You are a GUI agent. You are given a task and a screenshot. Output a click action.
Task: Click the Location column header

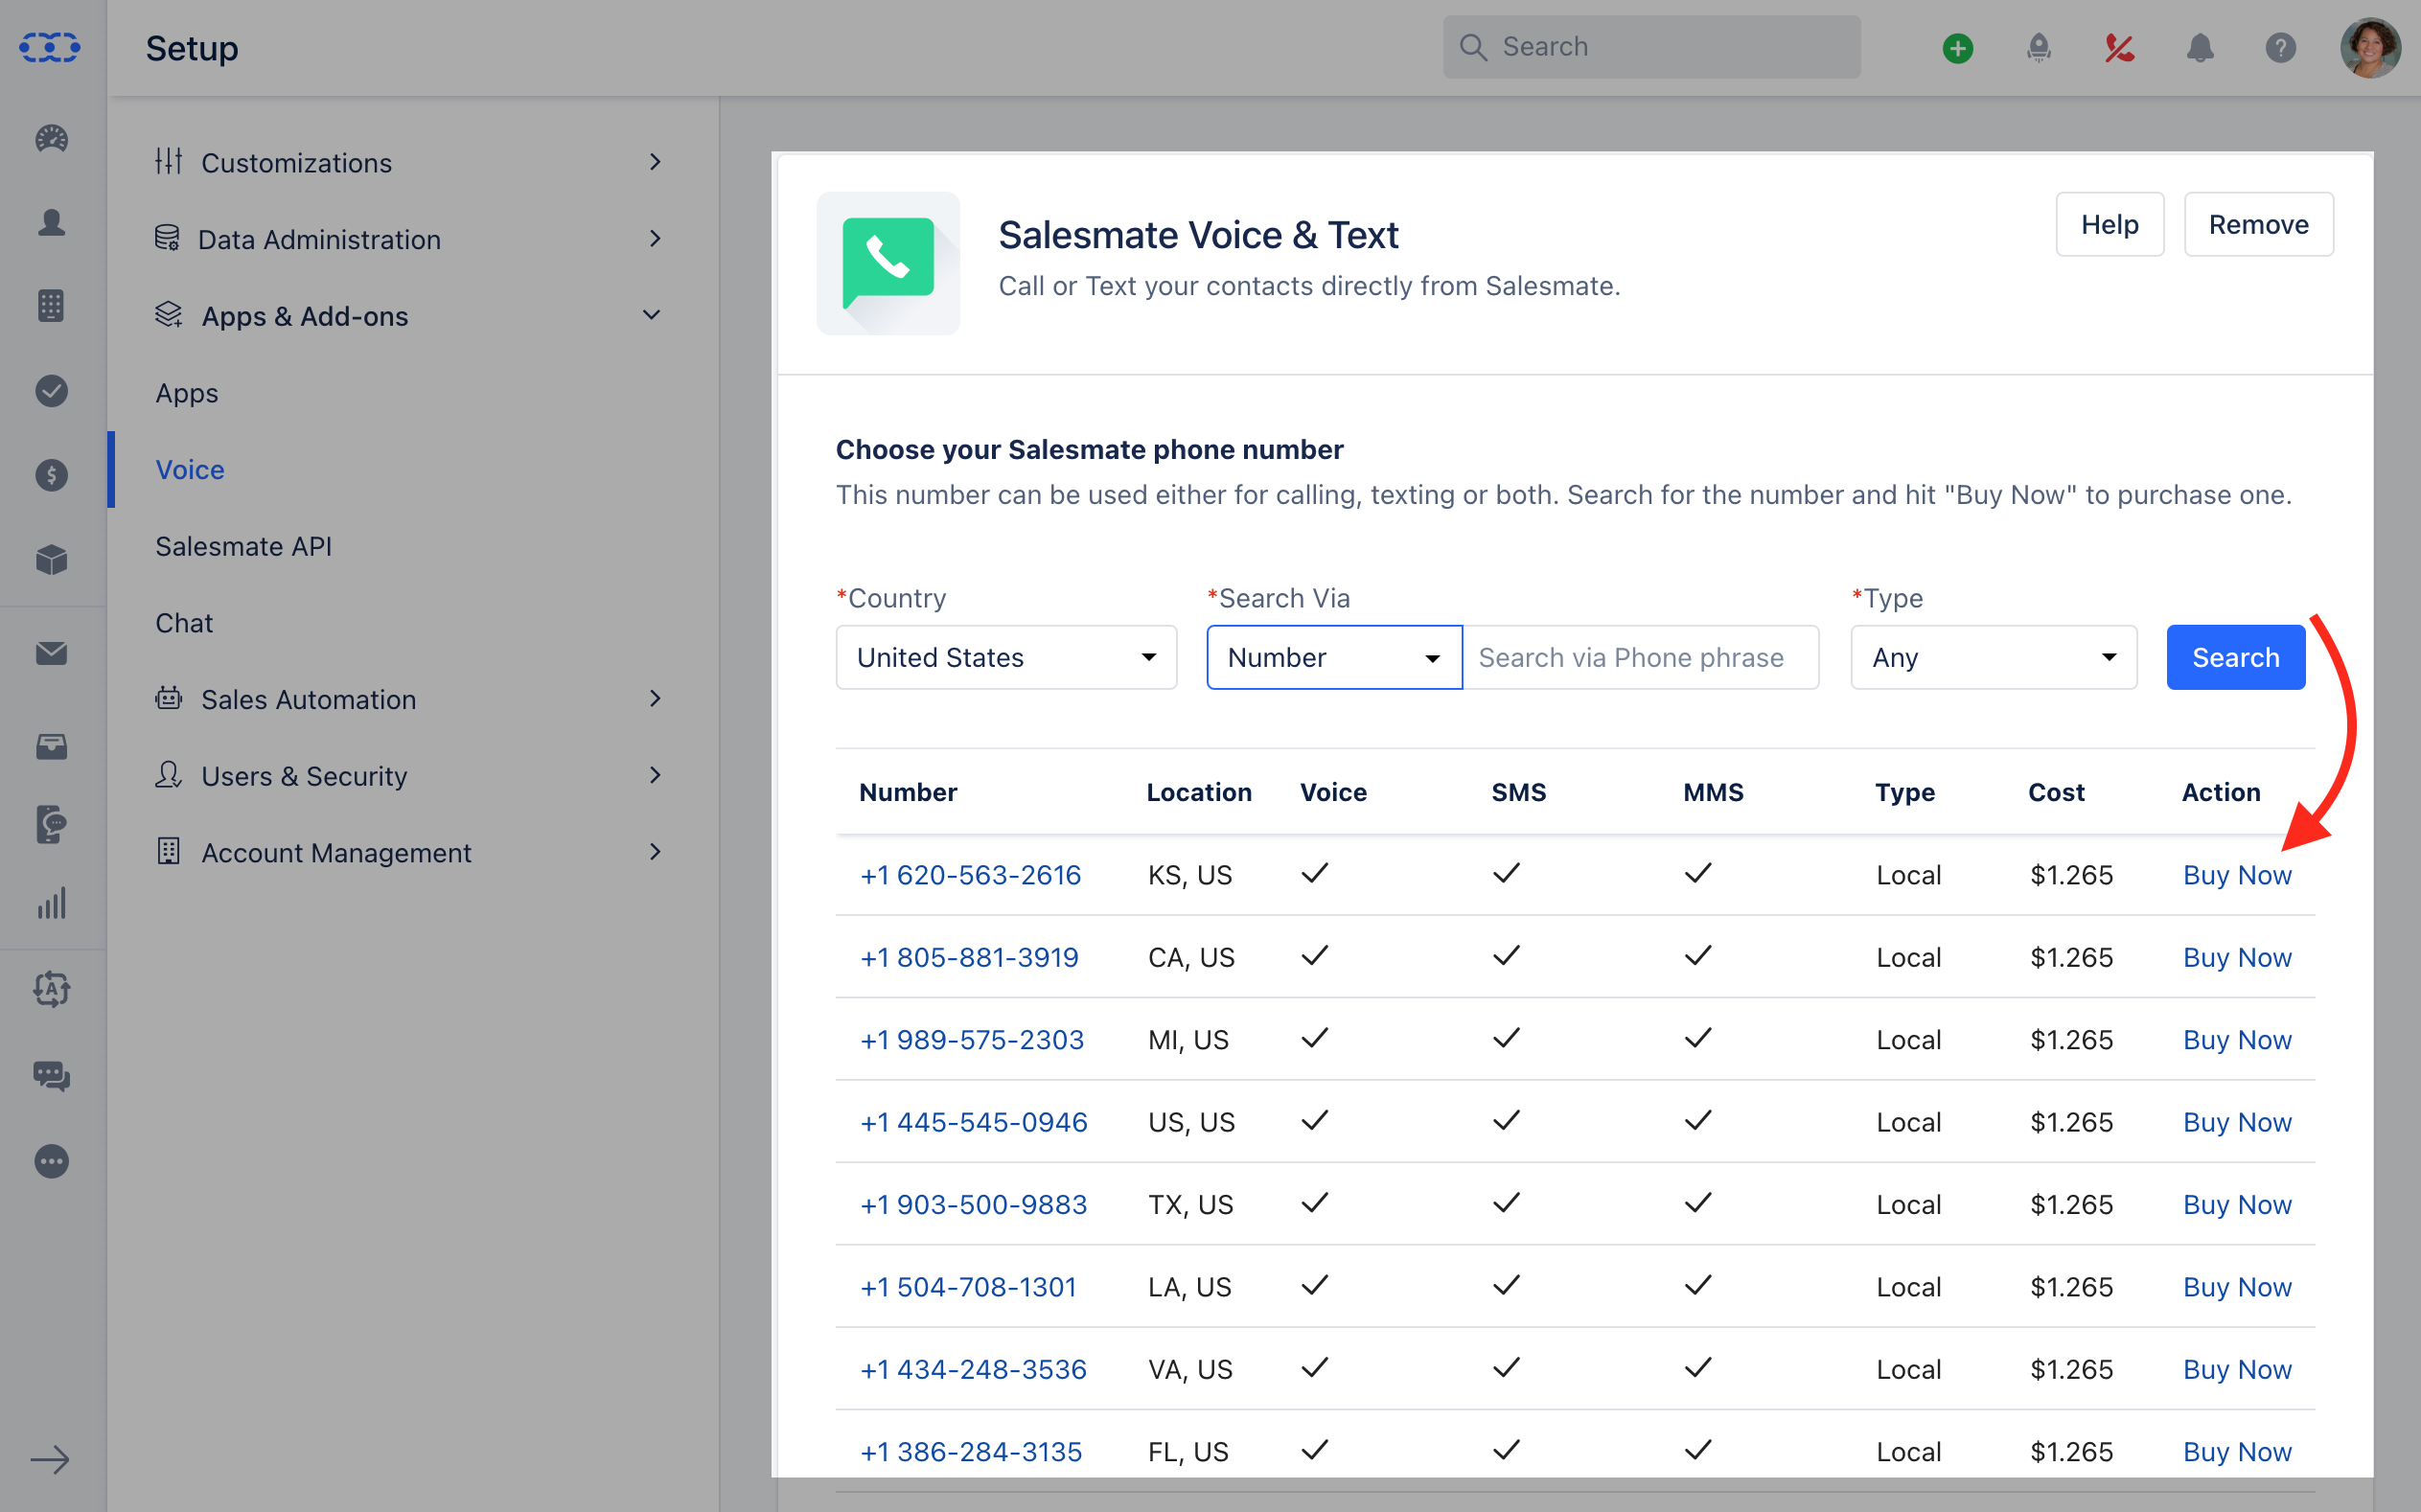tap(1198, 792)
